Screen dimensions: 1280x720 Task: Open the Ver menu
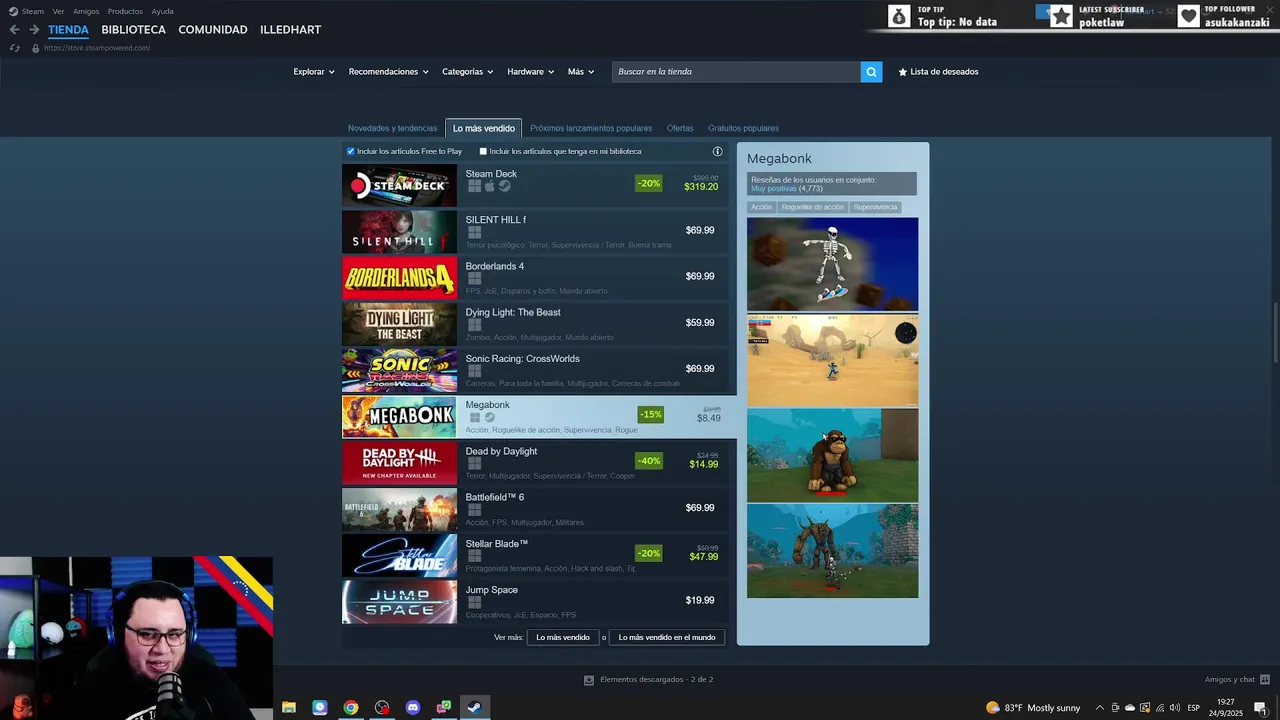pyautogui.click(x=58, y=11)
